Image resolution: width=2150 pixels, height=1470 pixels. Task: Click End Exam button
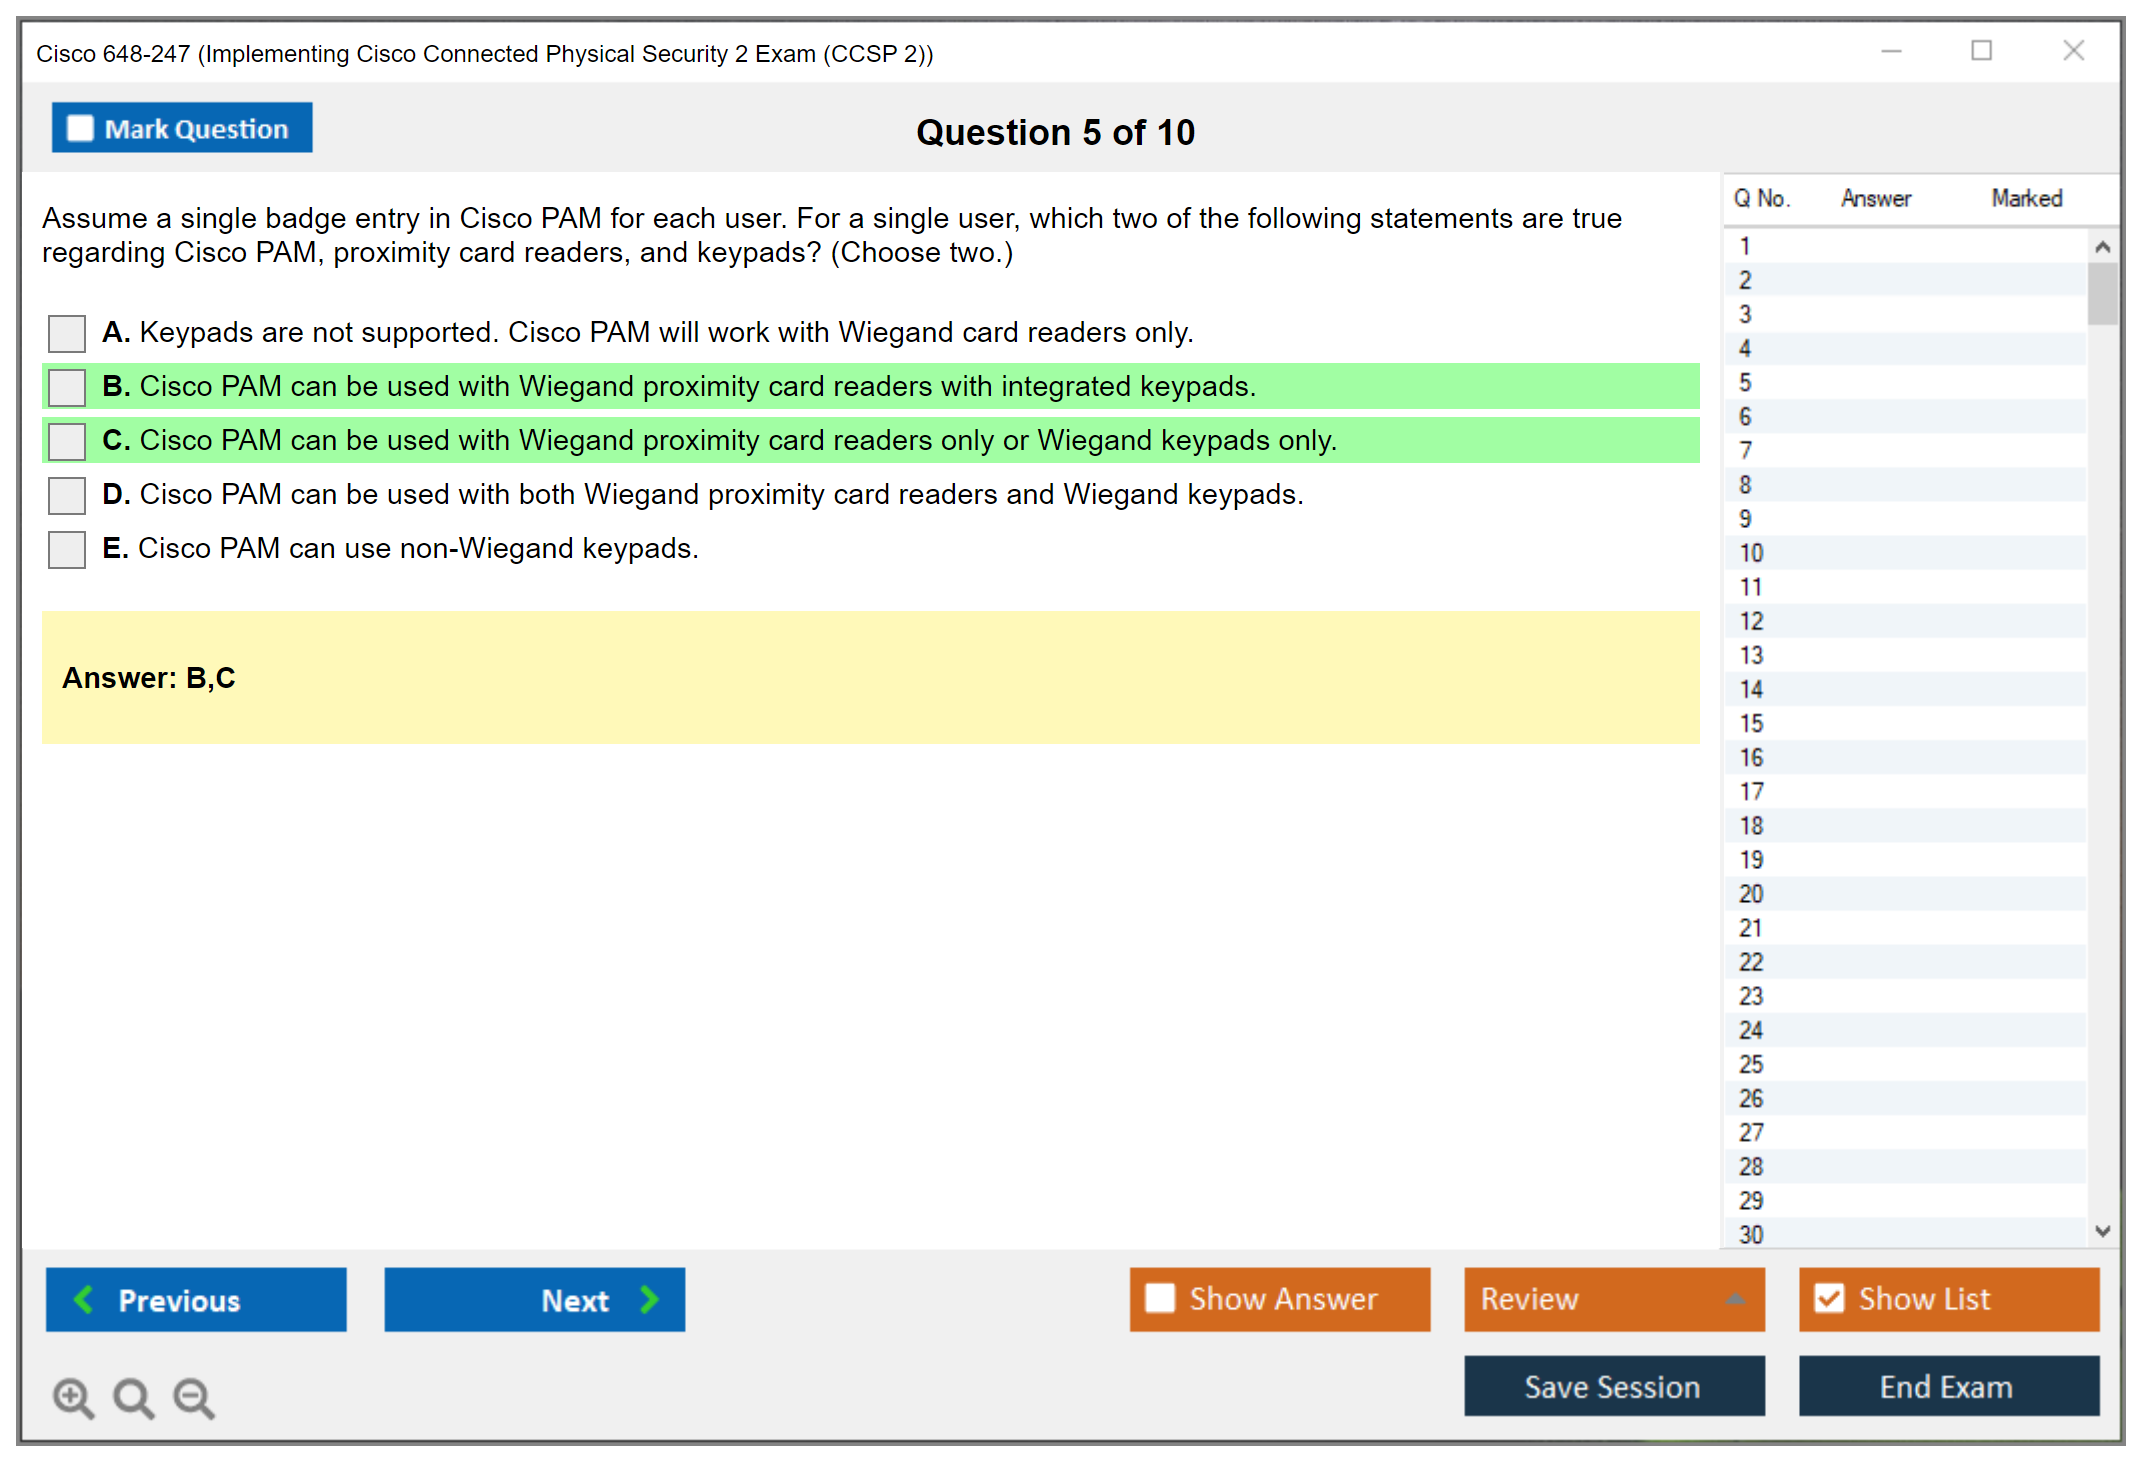[1948, 1387]
